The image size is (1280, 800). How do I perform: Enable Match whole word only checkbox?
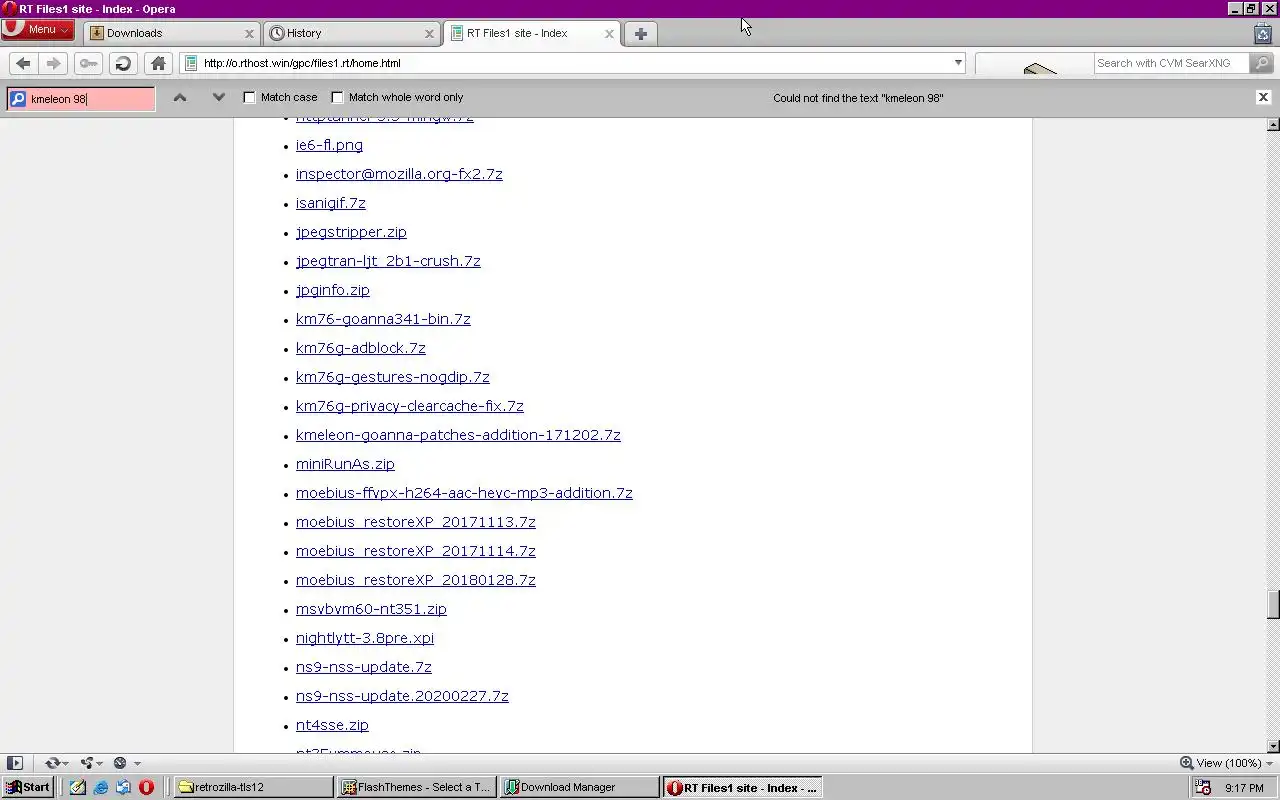pyautogui.click(x=337, y=97)
